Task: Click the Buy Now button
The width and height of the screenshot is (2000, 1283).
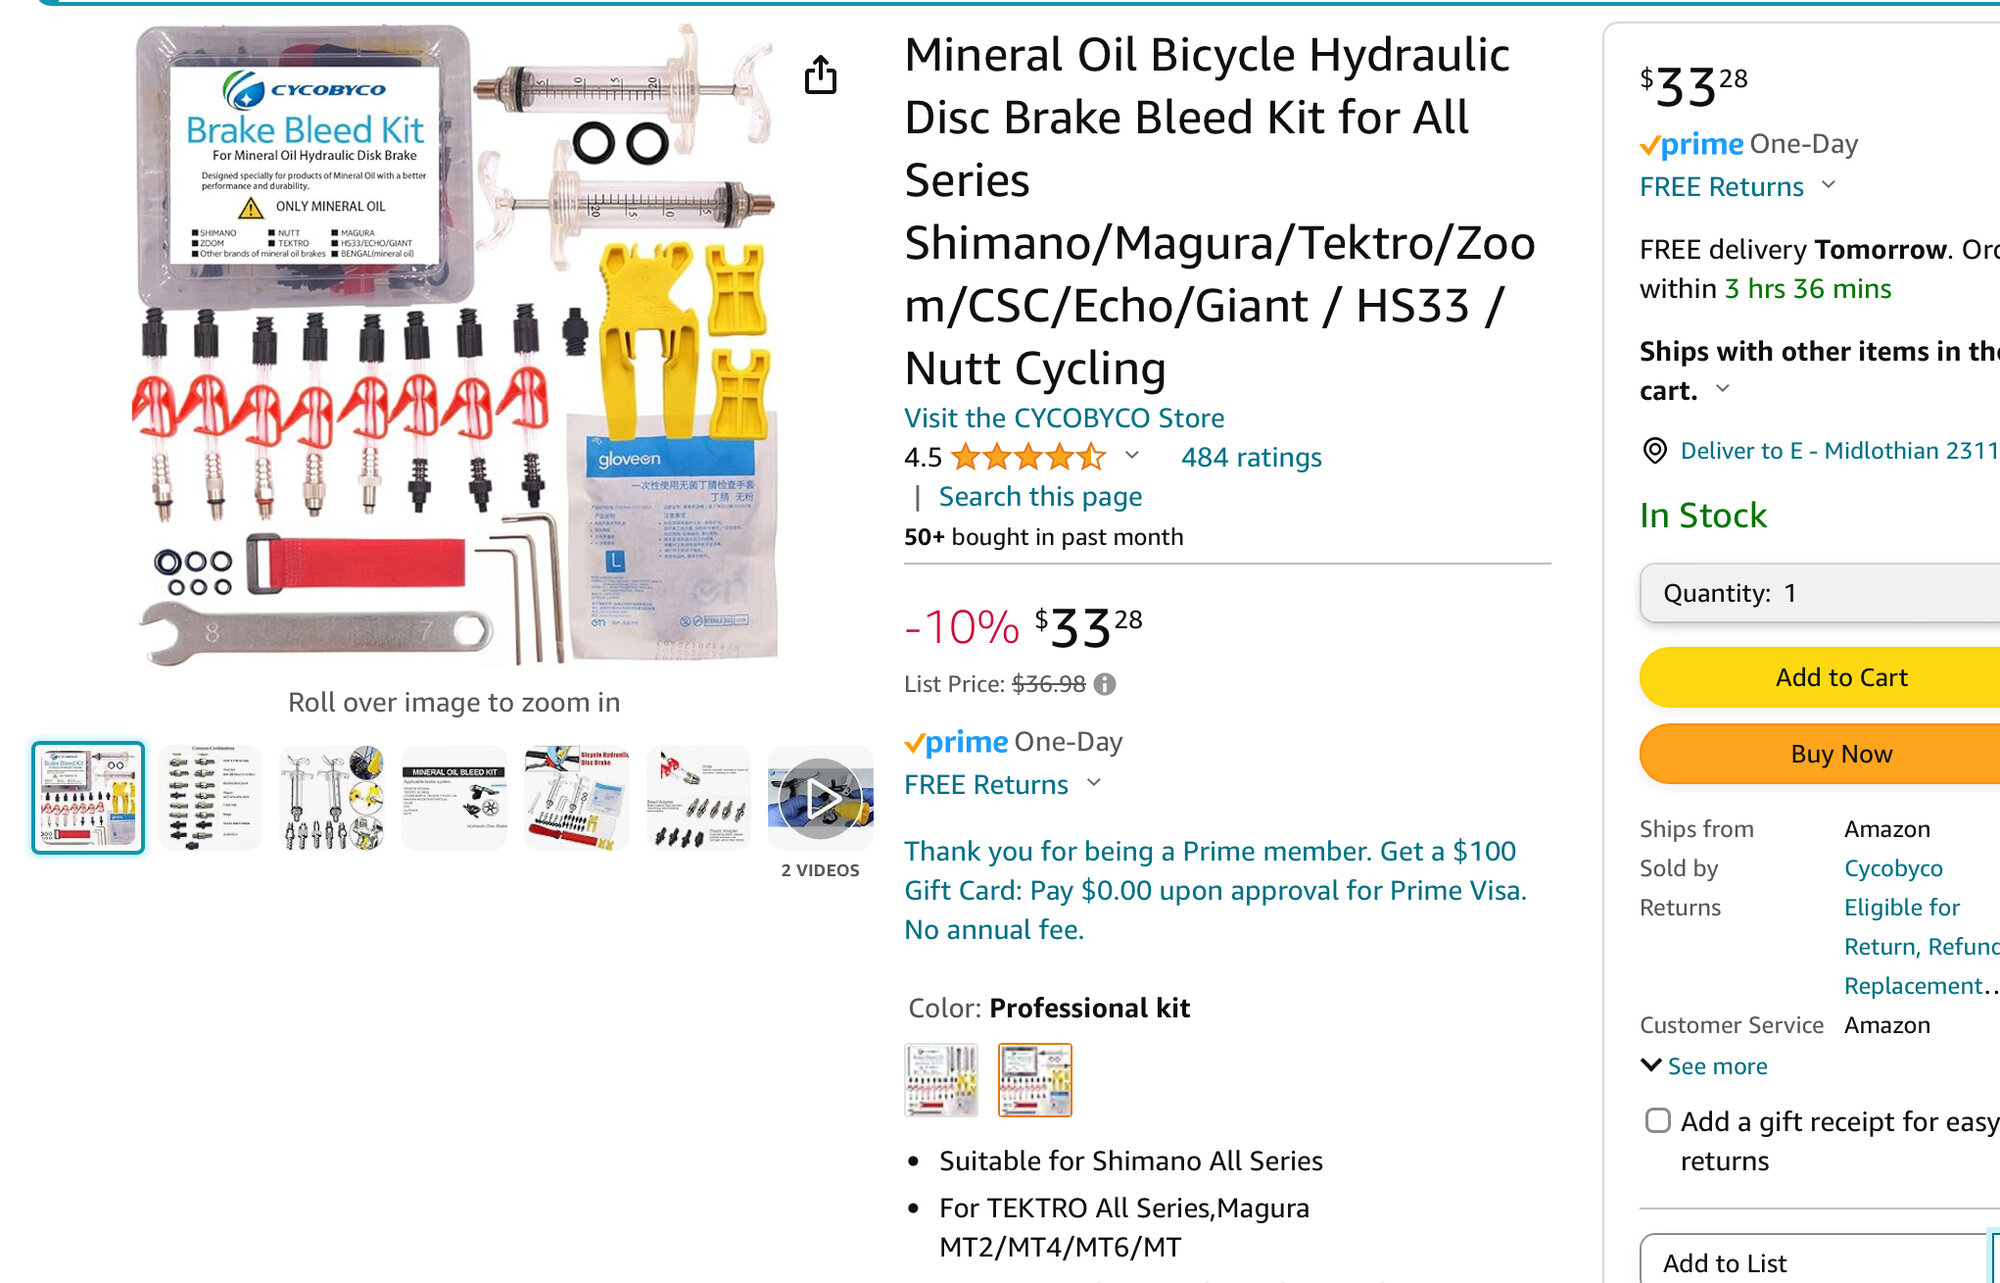Action: pos(1840,754)
